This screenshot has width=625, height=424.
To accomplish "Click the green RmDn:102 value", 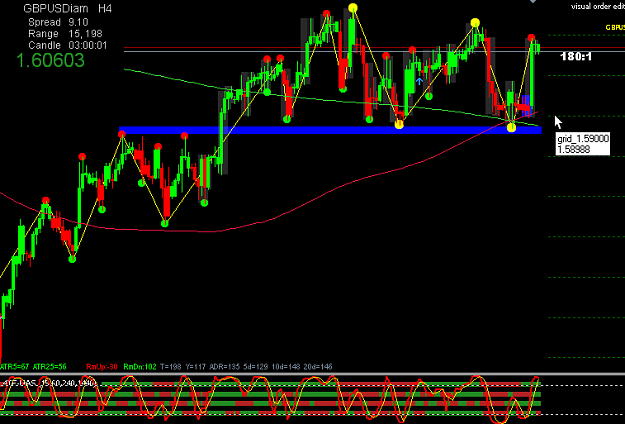I will click(x=140, y=367).
